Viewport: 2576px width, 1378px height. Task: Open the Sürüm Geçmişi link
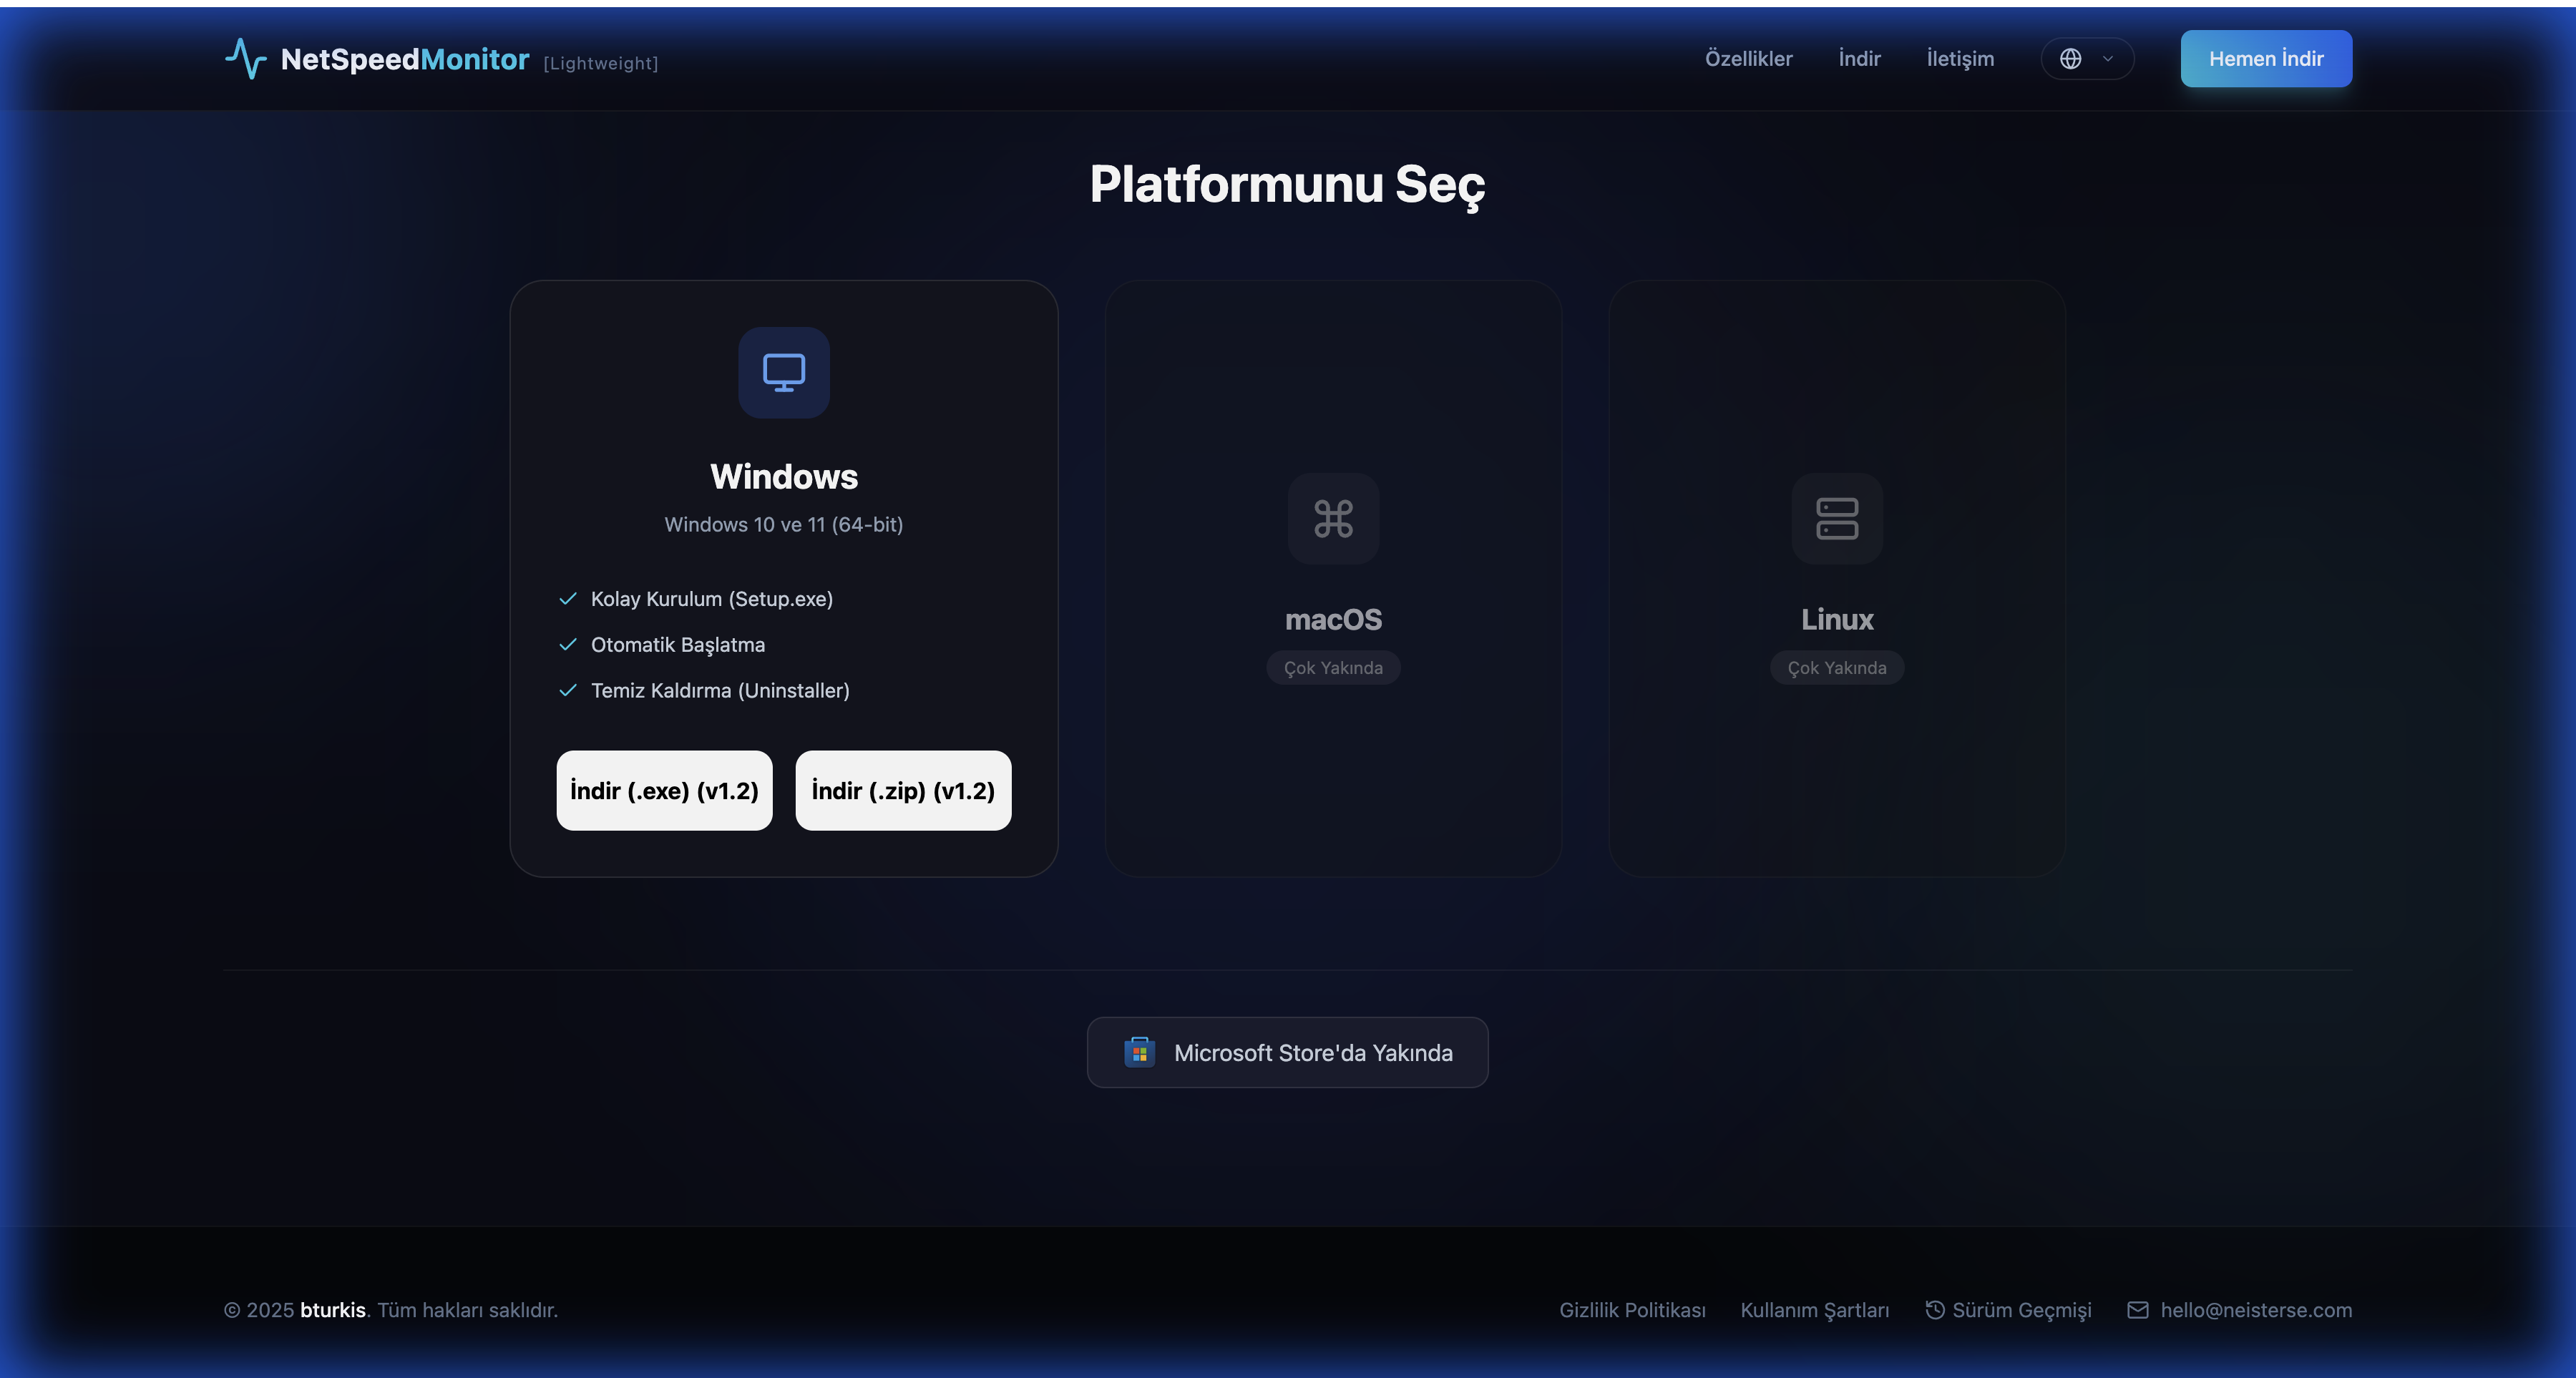2008,1309
